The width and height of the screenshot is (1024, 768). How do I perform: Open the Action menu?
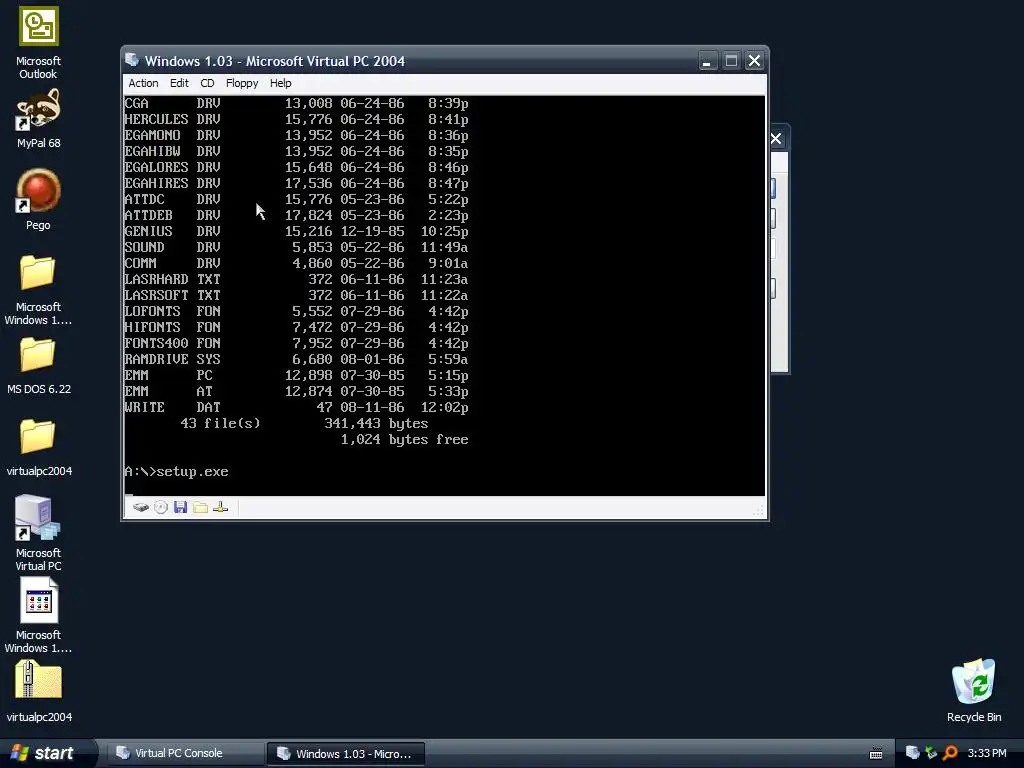click(143, 83)
